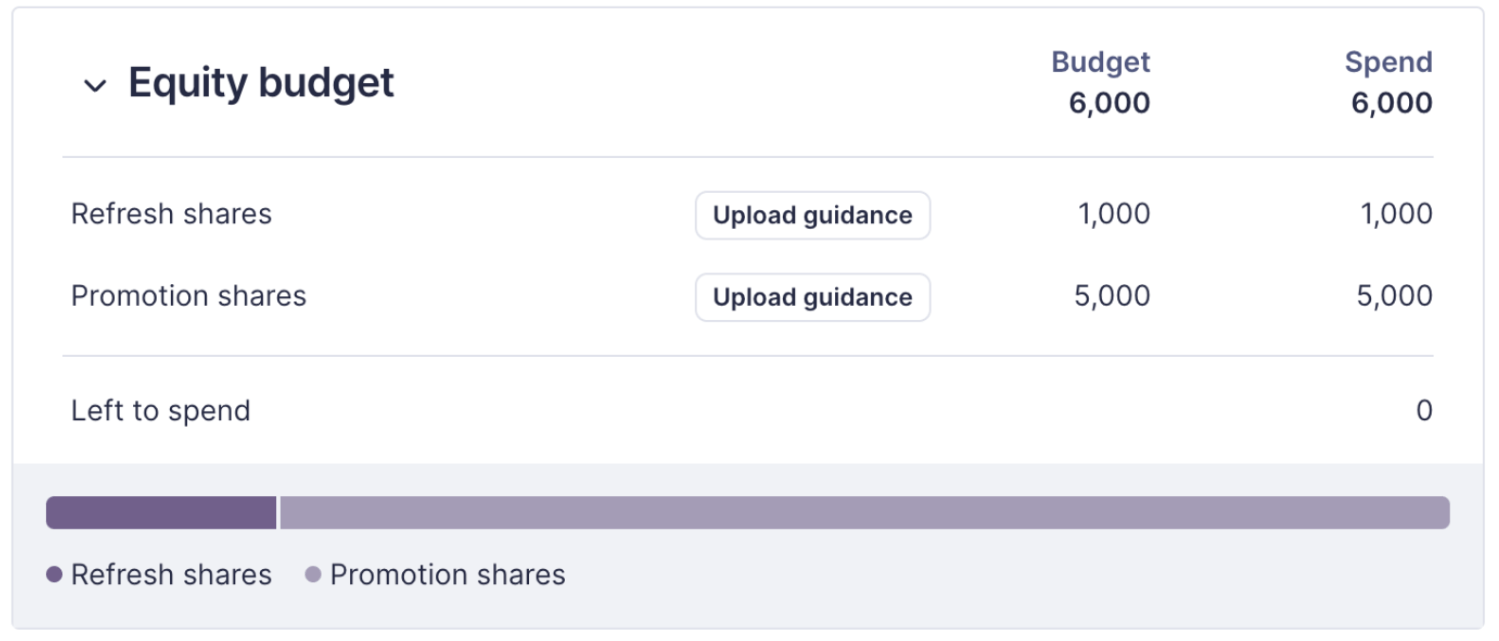
Task: Collapse the Equity budget section chevron
Action: 95,86
